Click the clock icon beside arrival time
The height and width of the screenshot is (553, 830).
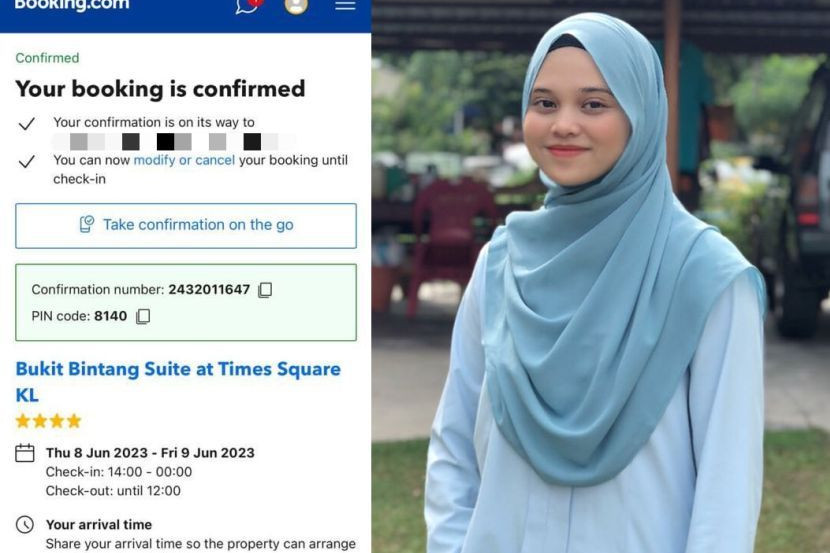[25, 524]
